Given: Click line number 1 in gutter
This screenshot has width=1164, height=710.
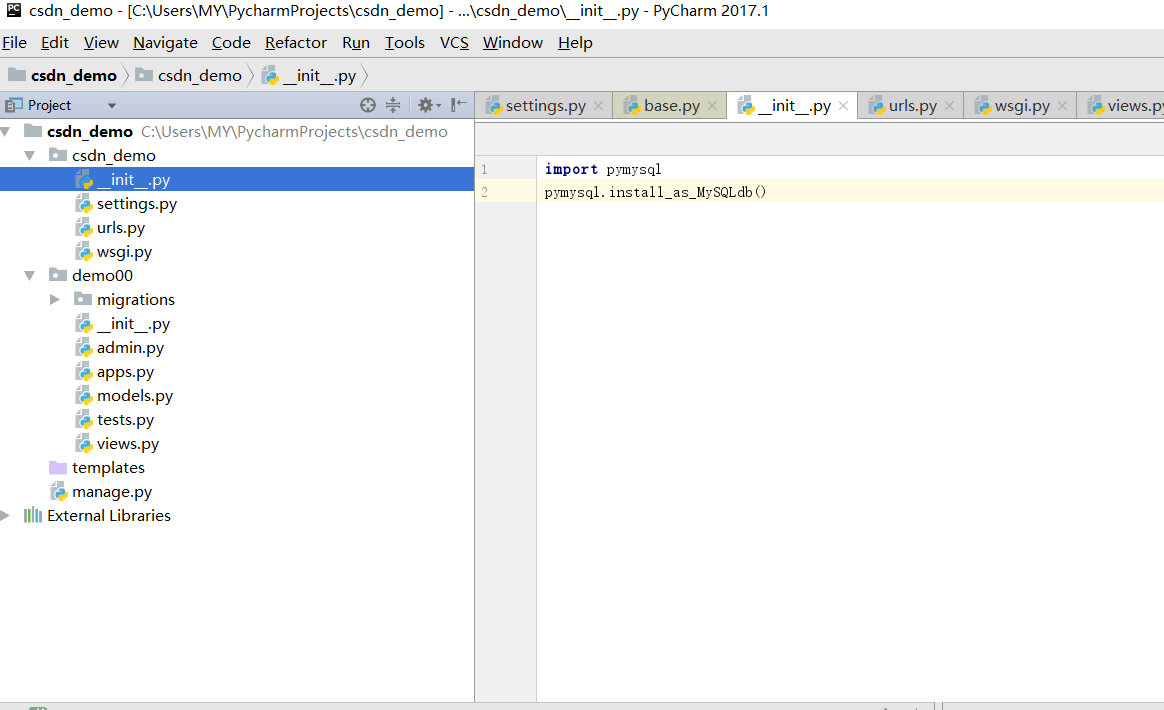Looking at the screenshot, I should (484, 169).
